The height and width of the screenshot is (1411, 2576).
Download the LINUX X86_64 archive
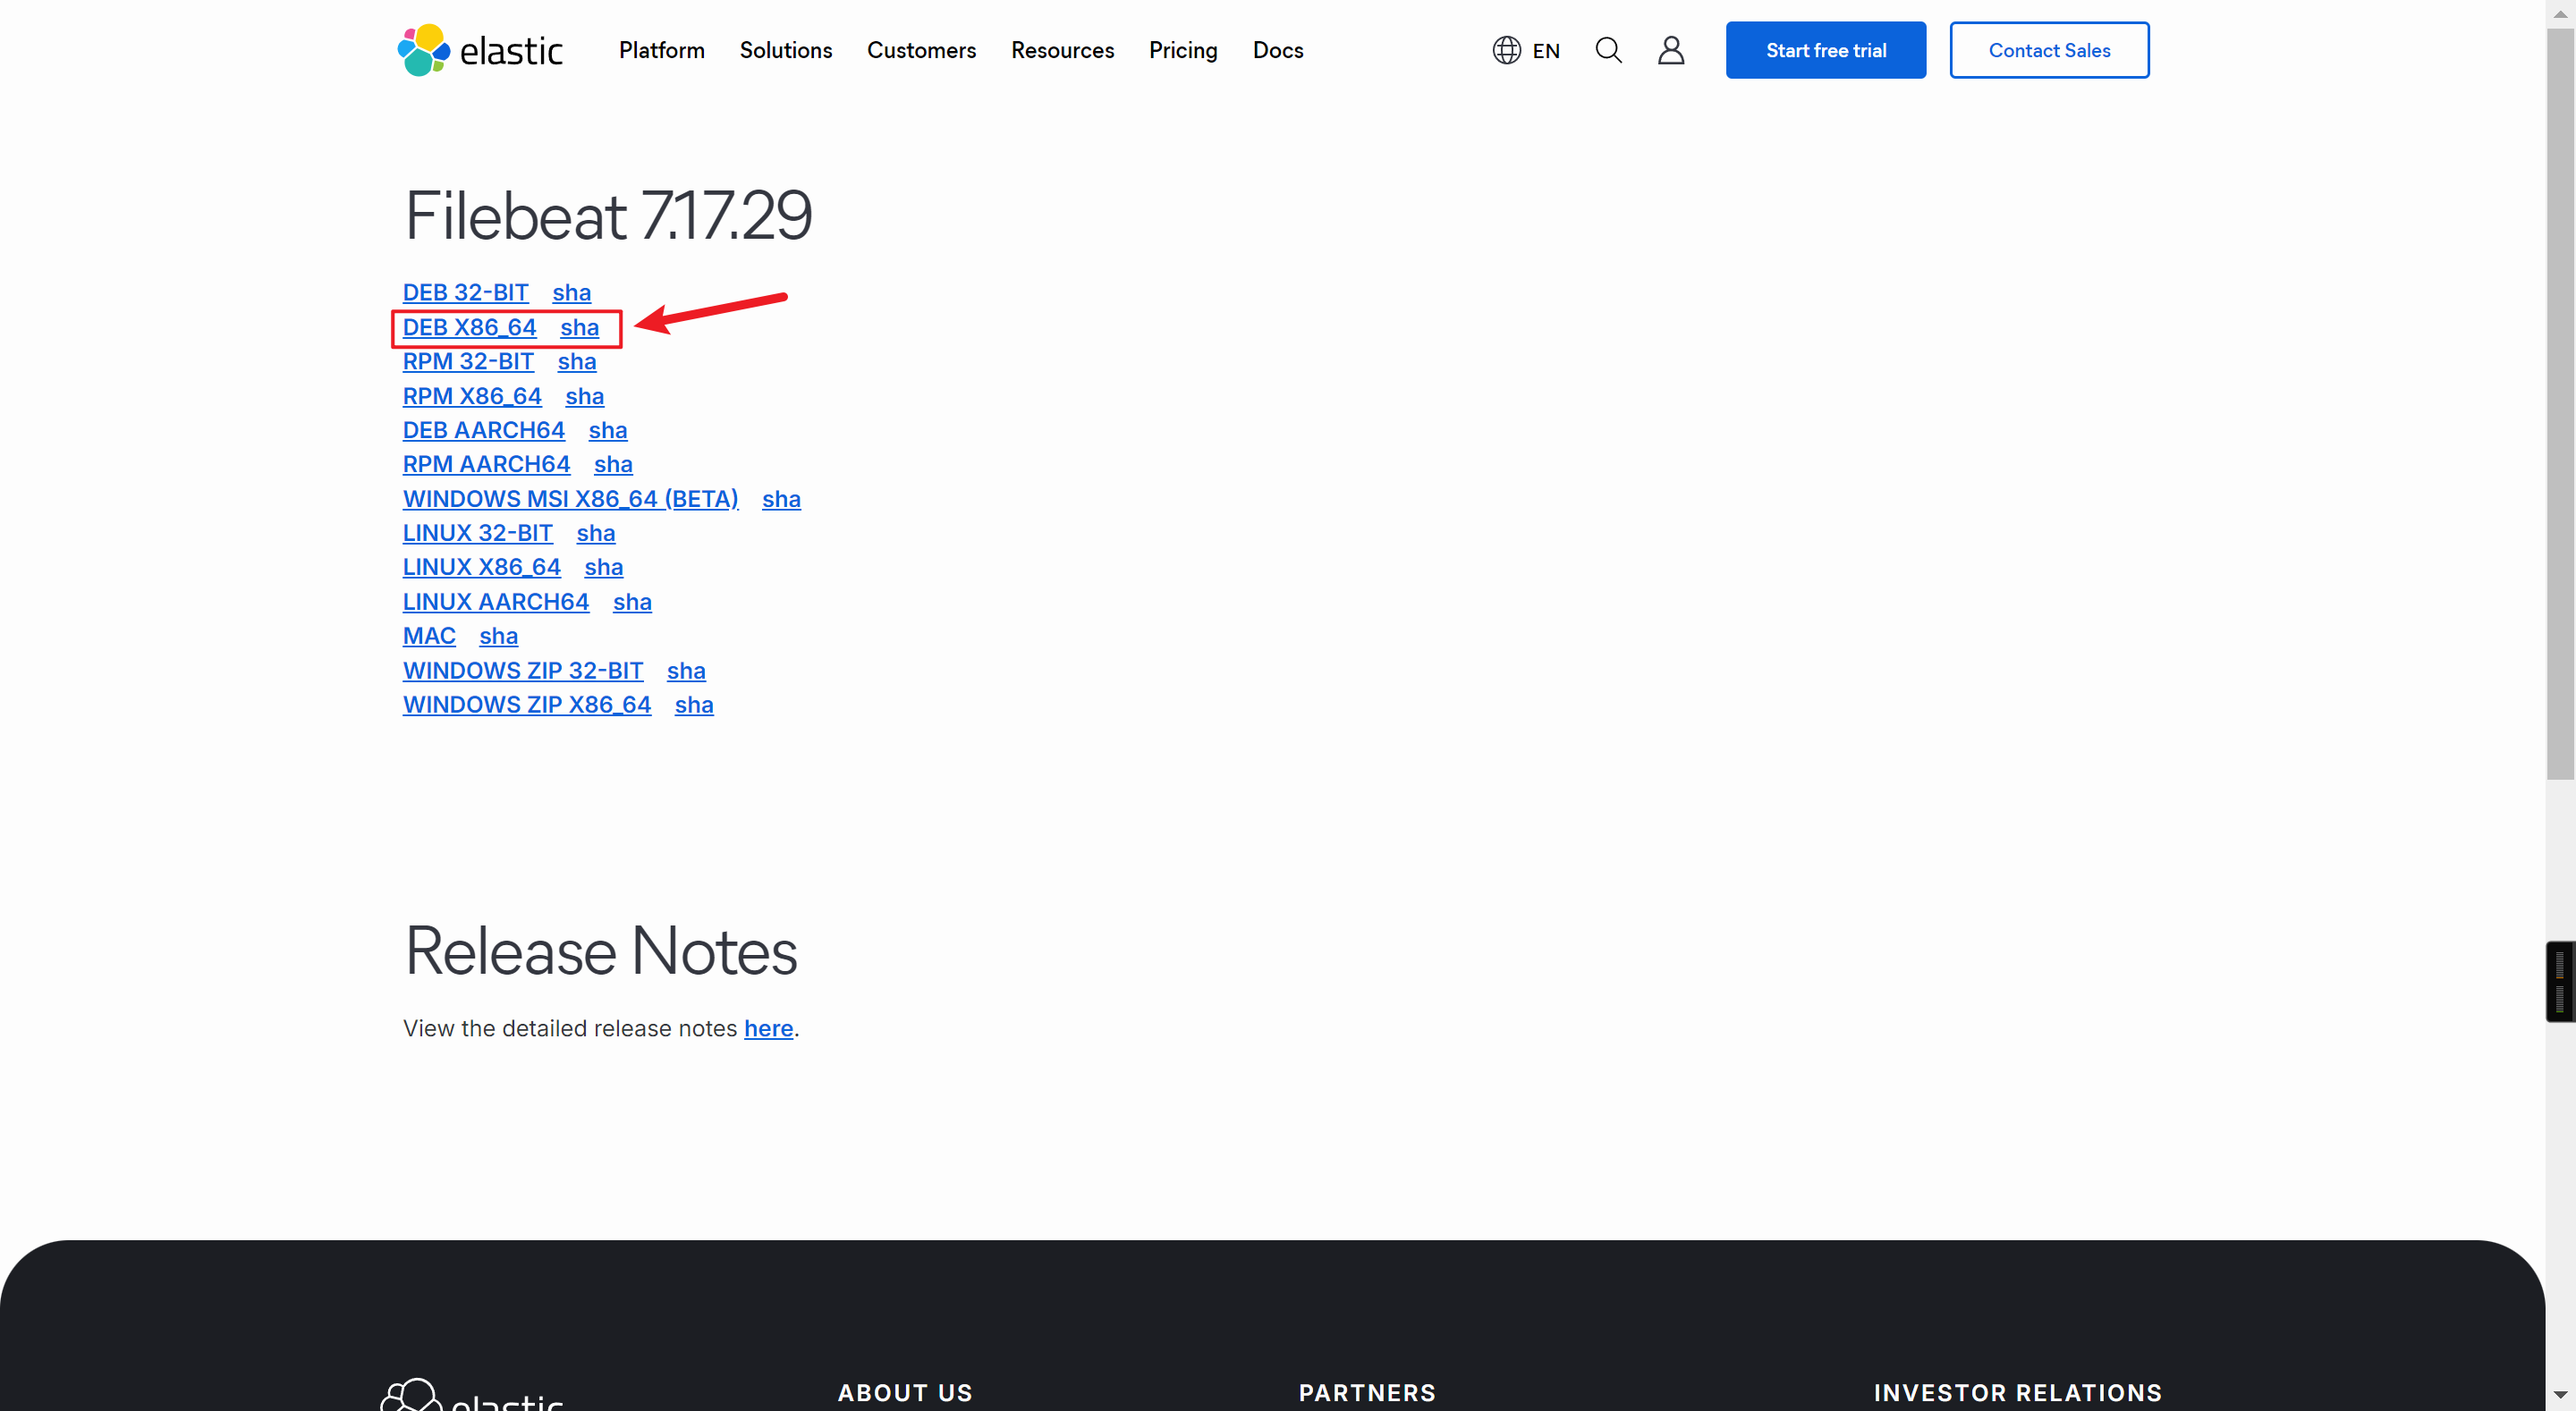click(482, 568)
